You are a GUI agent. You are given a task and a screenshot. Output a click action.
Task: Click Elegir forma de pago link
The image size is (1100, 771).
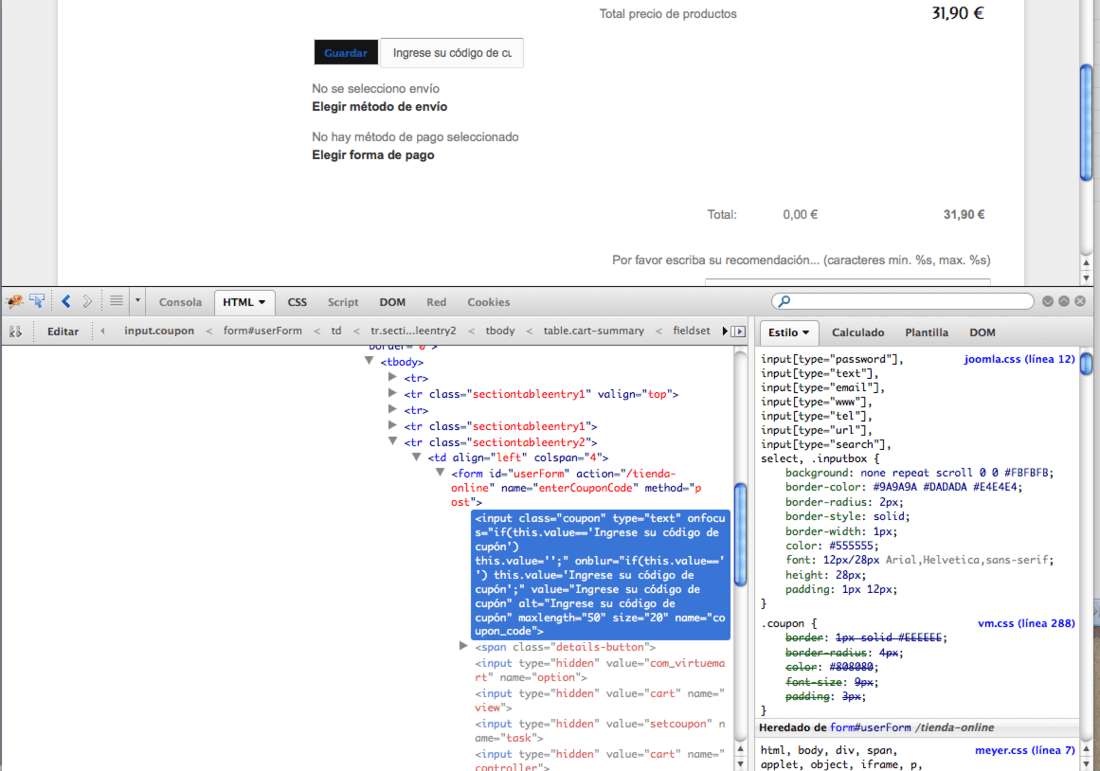point(373,155)
